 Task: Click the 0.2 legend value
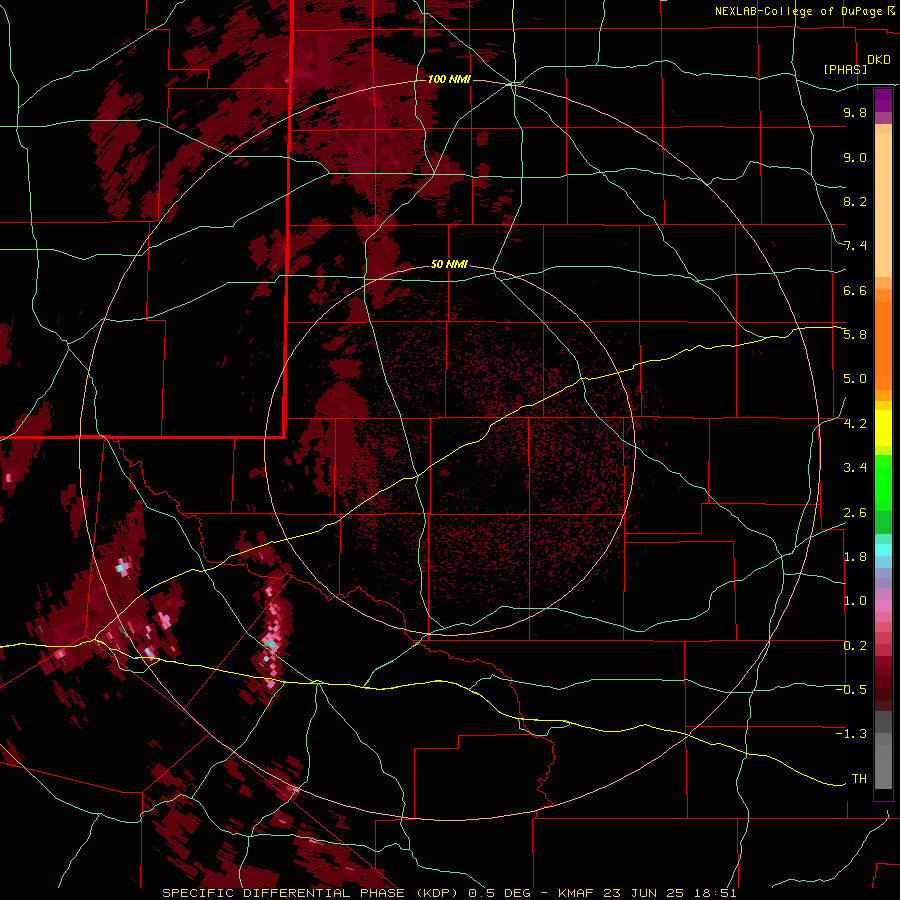pyautogui.click(x=855, y=646)
